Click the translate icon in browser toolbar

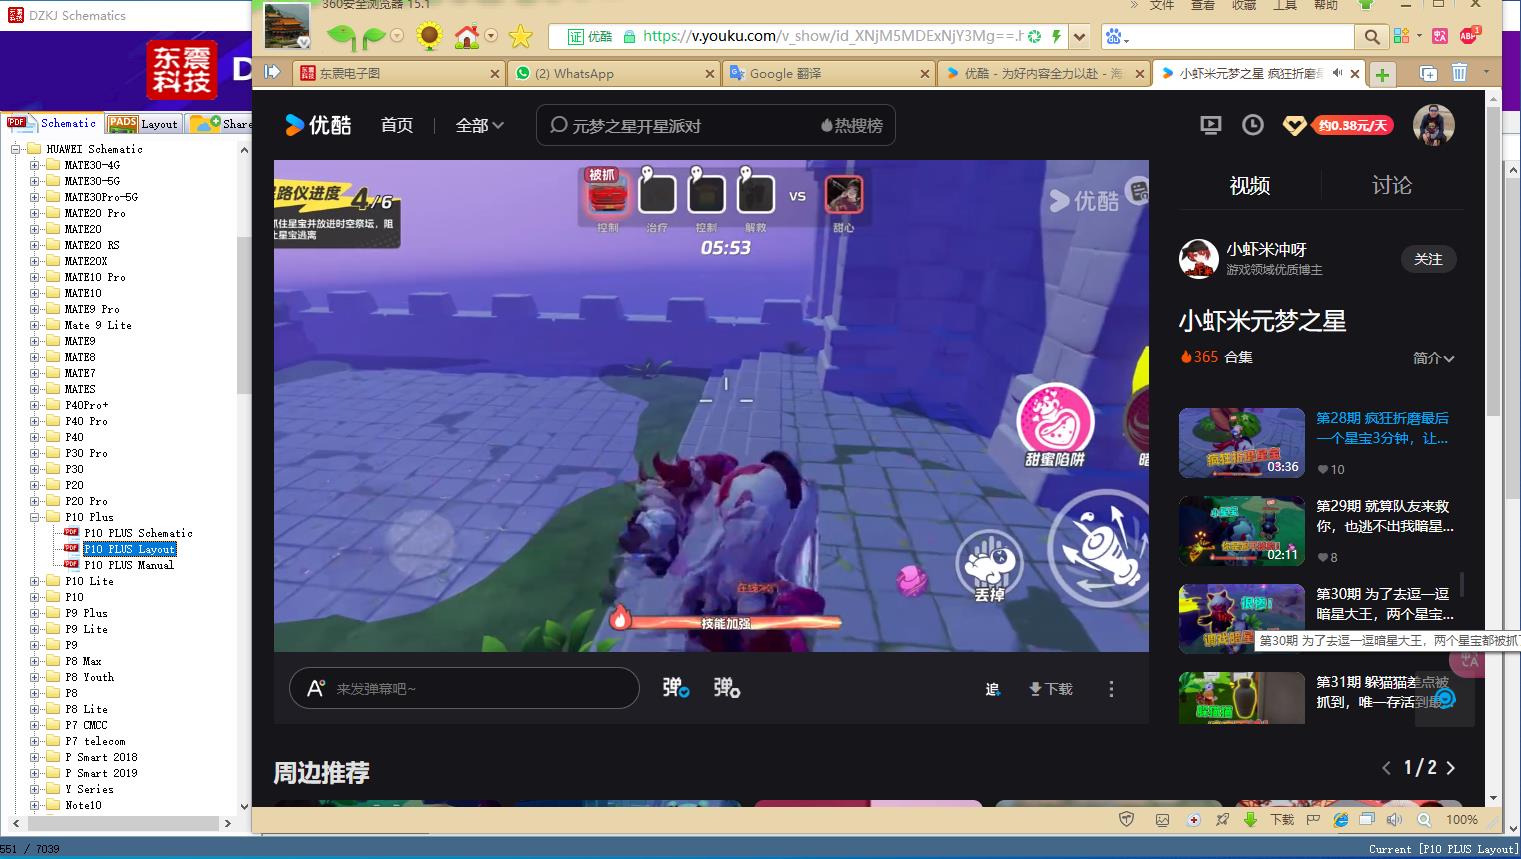tap(1440, 36)
